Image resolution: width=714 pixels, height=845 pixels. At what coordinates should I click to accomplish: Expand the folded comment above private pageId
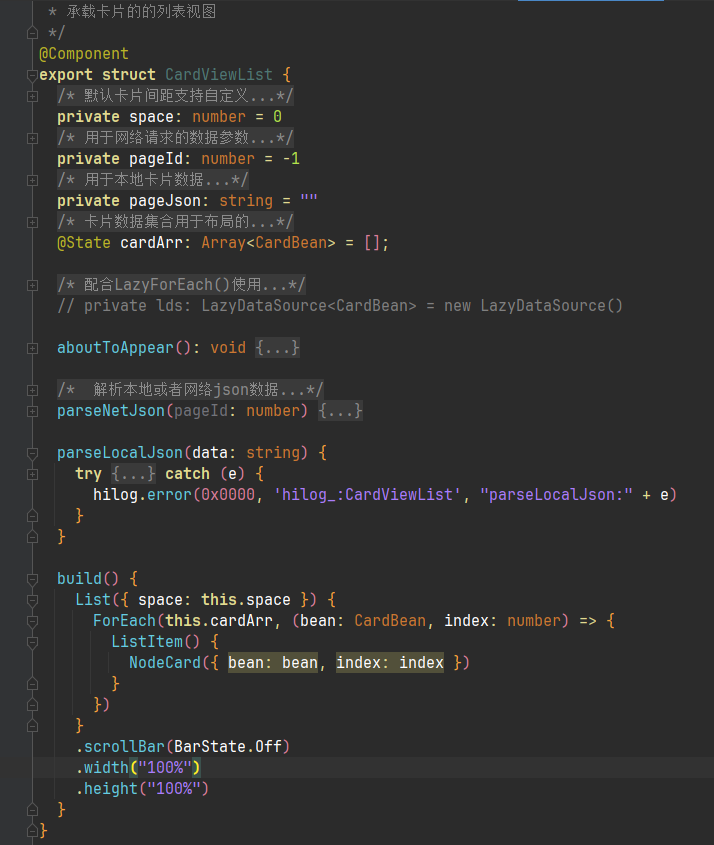[32, 138]
